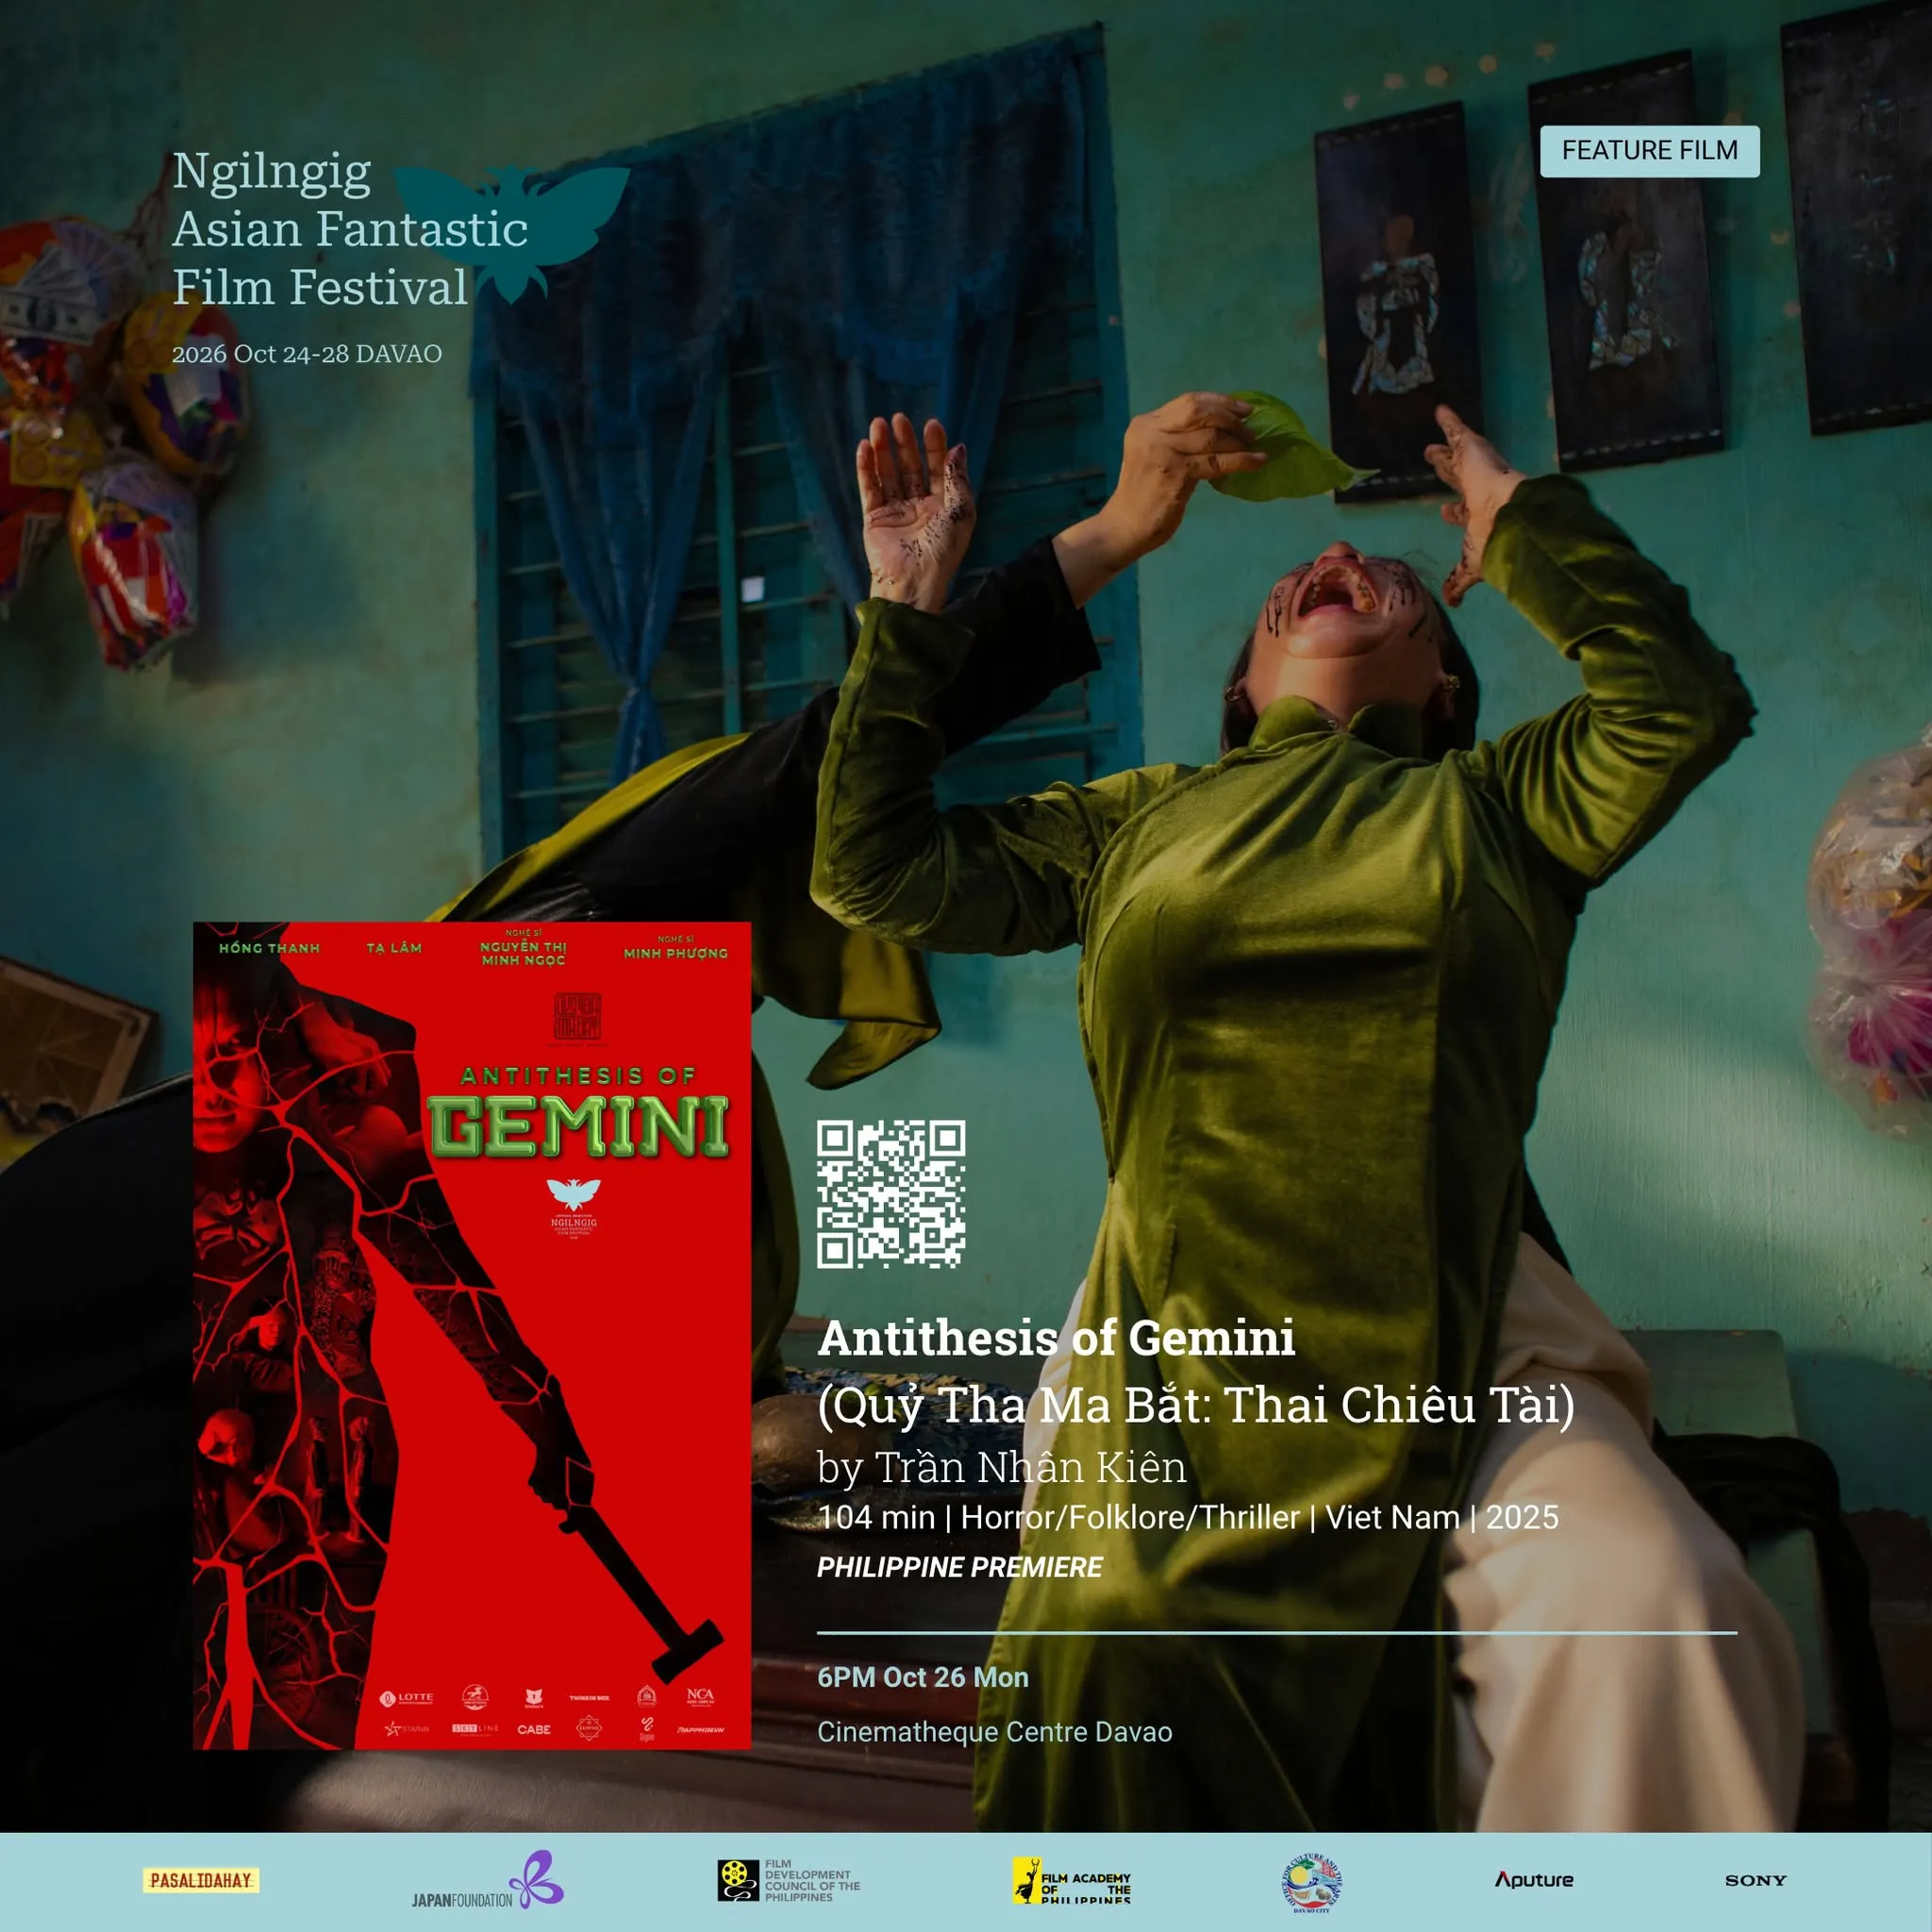Click the Pasalidahay sponsor logo
This screenshot has width=1932, height=1932.
201,1880
